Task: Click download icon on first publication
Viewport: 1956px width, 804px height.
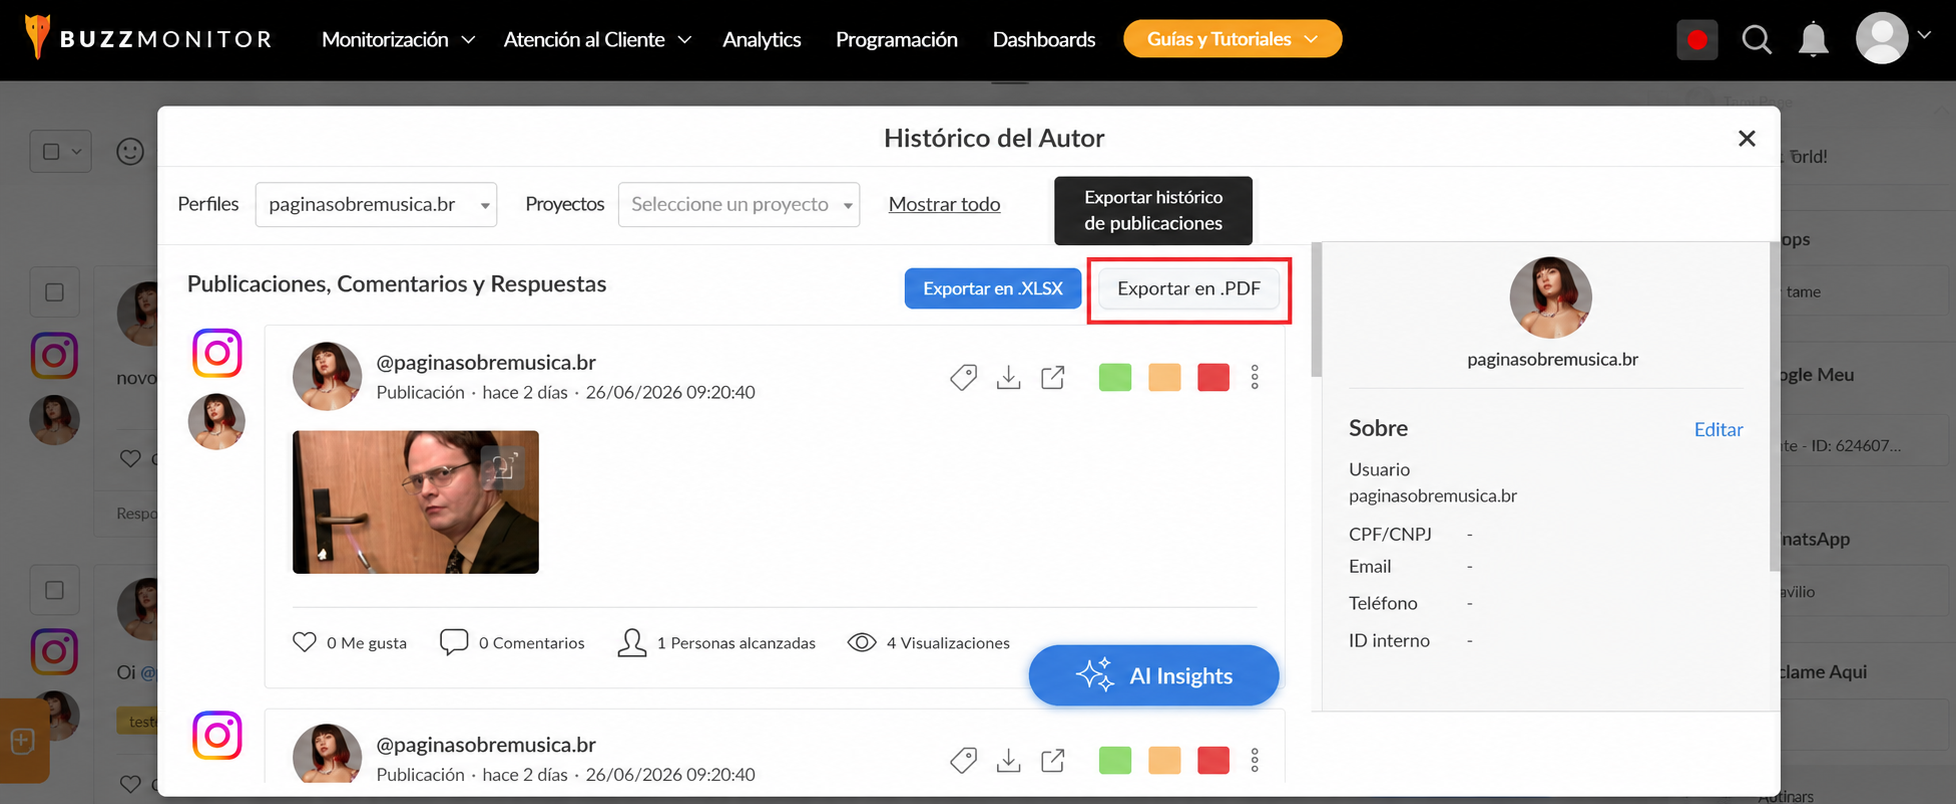Action: pyautogui.click(x=1008, y=377)
